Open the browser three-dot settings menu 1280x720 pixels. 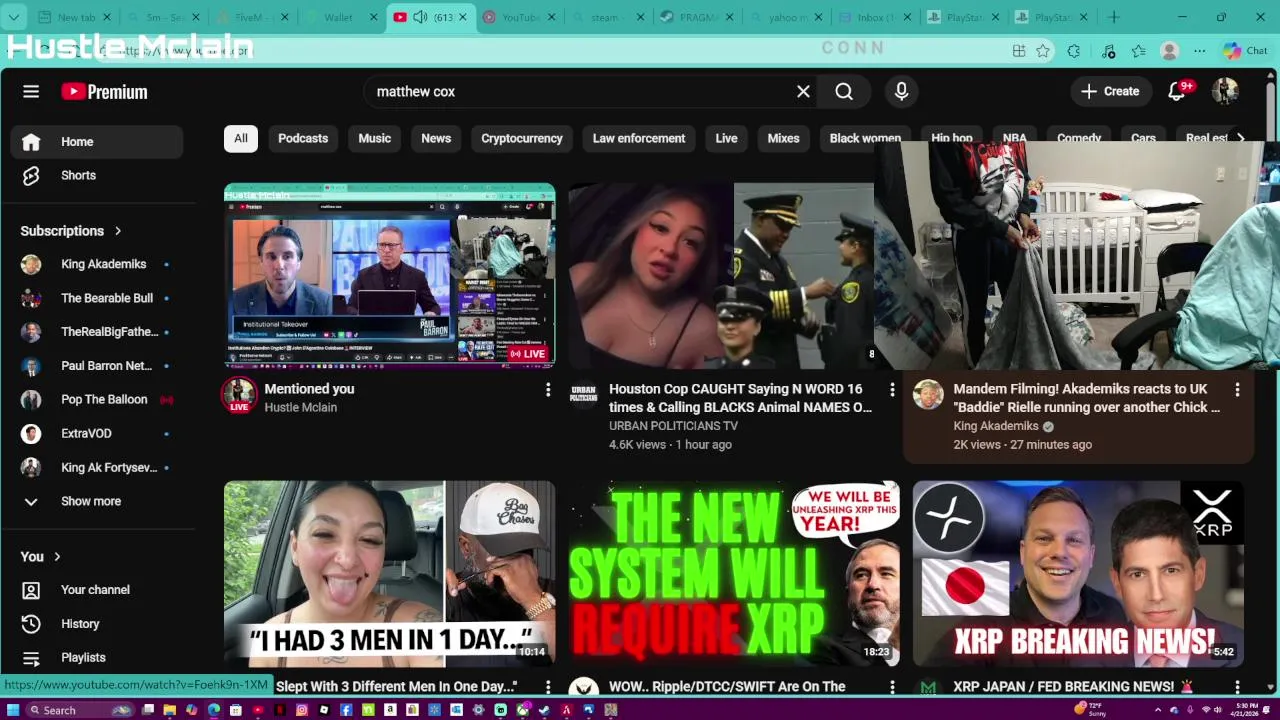[1199, 51]
